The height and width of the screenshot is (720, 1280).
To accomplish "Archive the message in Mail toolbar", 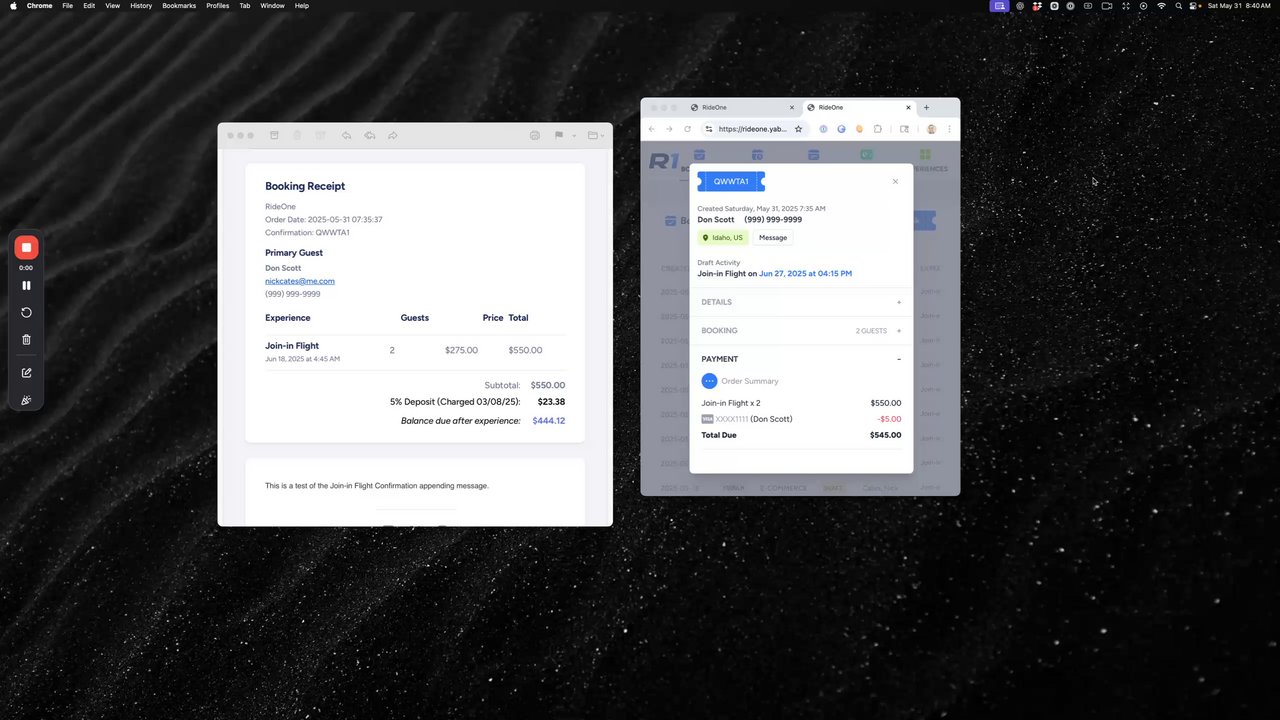I will point(274,135).
